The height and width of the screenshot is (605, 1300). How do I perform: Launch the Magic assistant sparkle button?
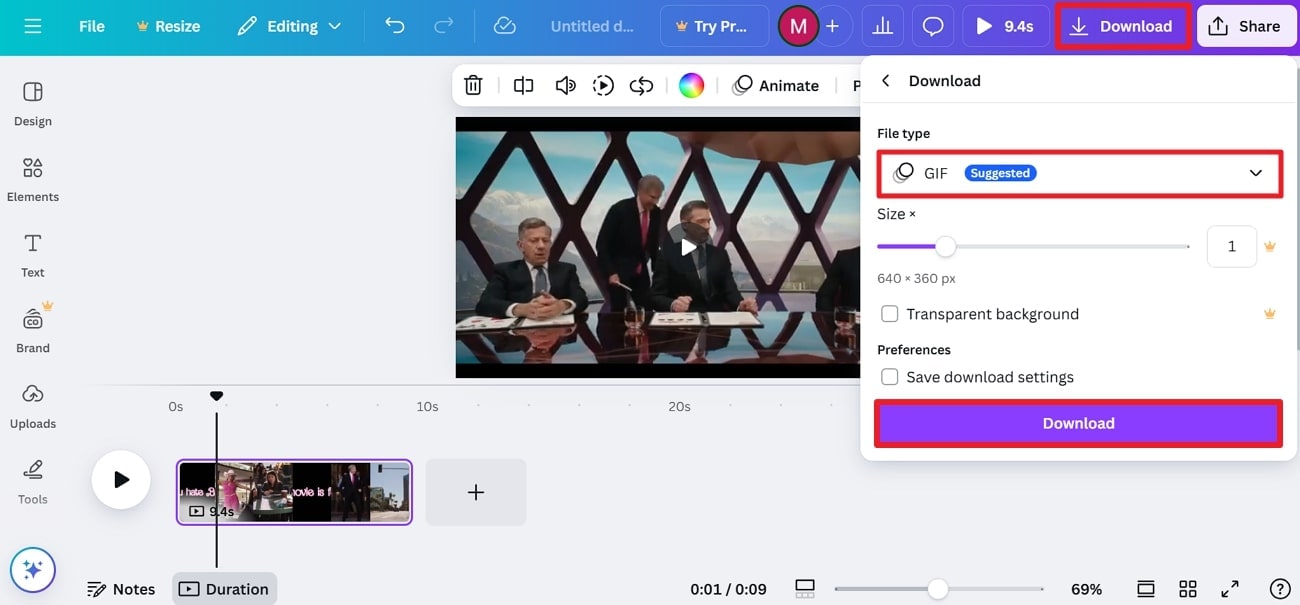coord(33,570)
